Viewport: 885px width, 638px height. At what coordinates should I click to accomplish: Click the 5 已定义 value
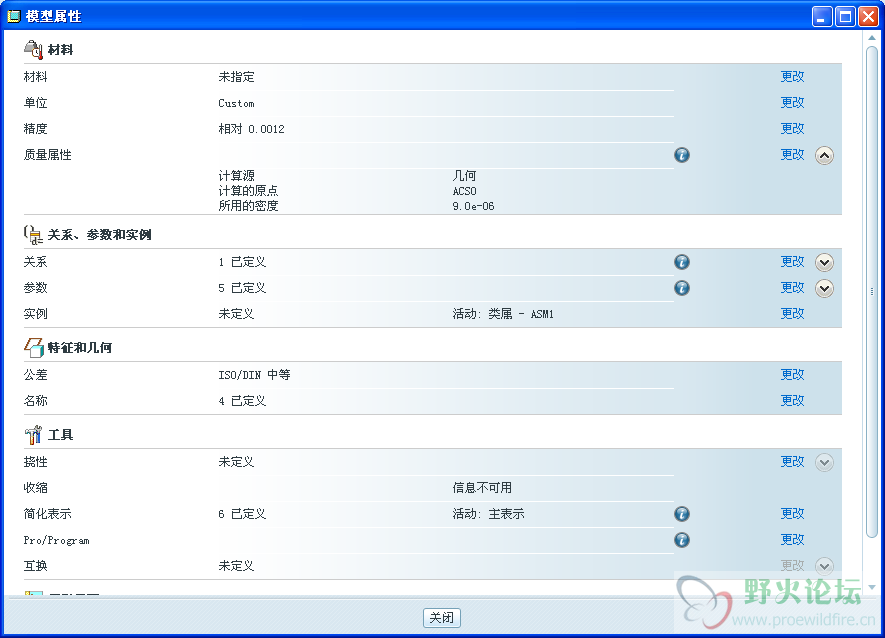[x=242, y=288]
